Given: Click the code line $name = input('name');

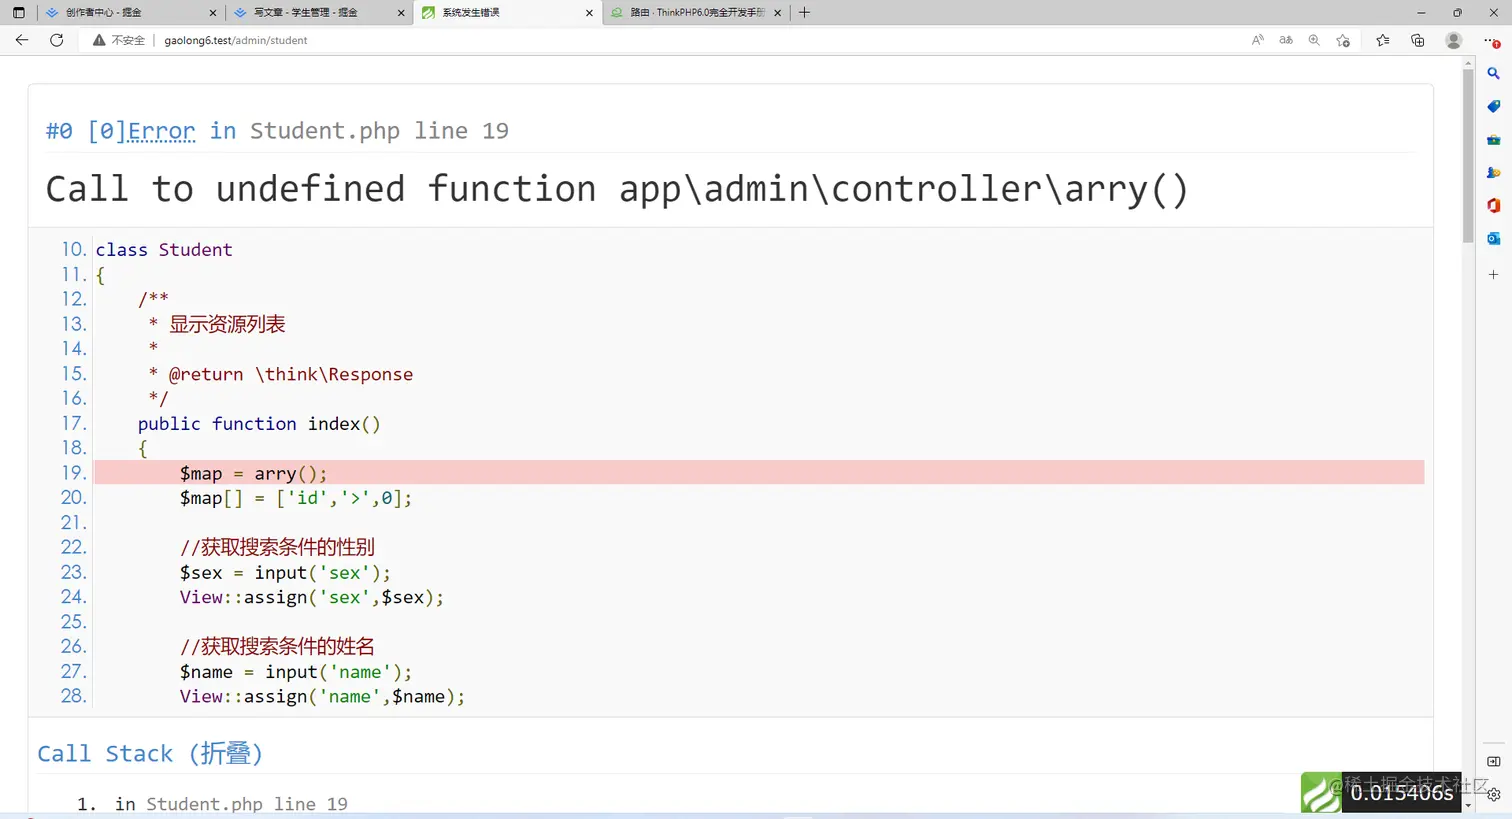Looking at the screenshot, I should pyautogui.click(x=296, y=672).
